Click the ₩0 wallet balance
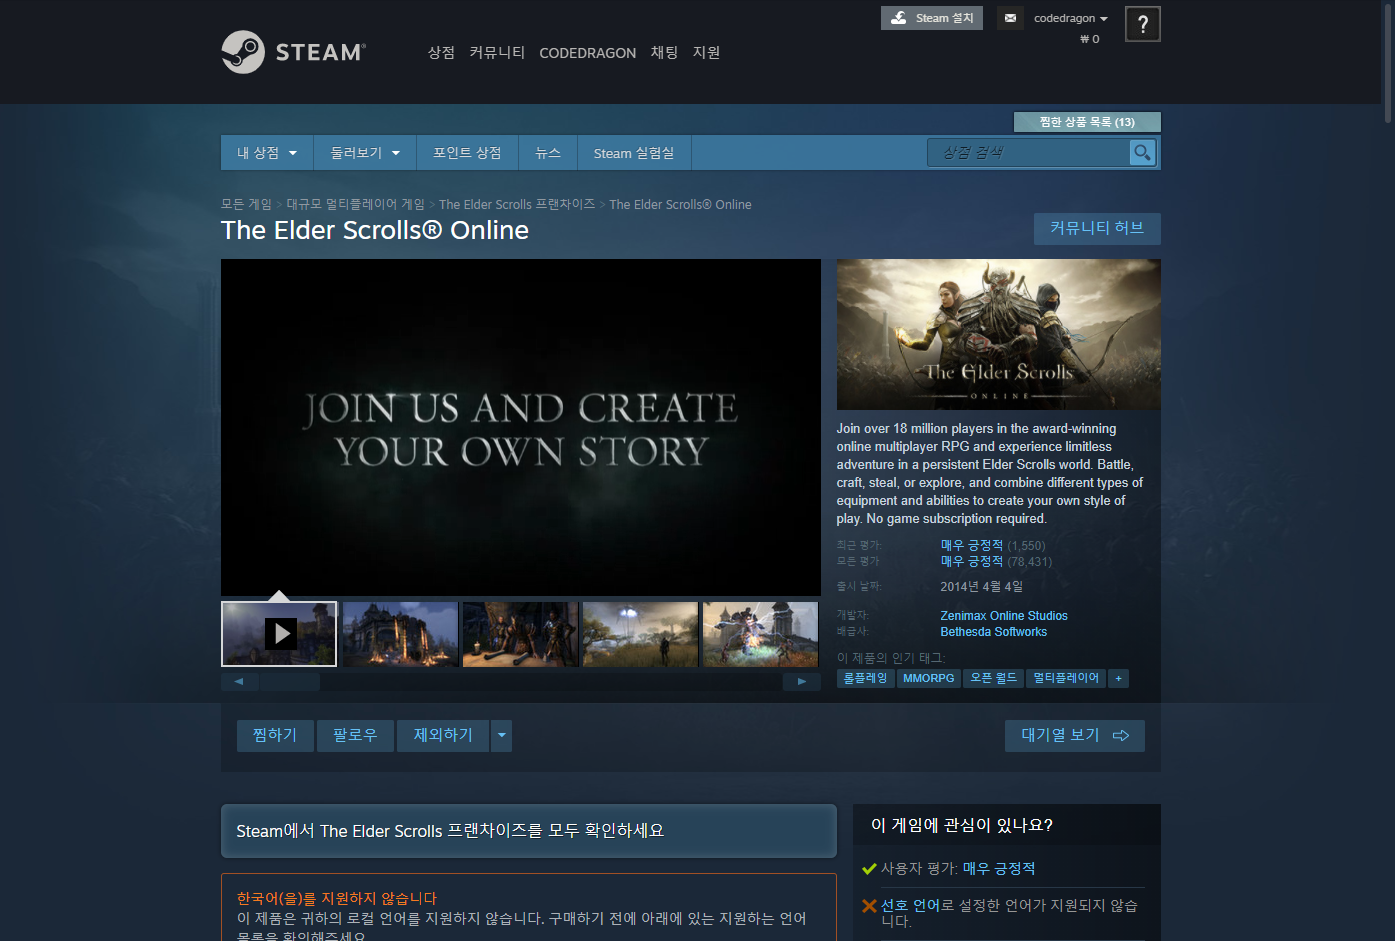 1089,39
